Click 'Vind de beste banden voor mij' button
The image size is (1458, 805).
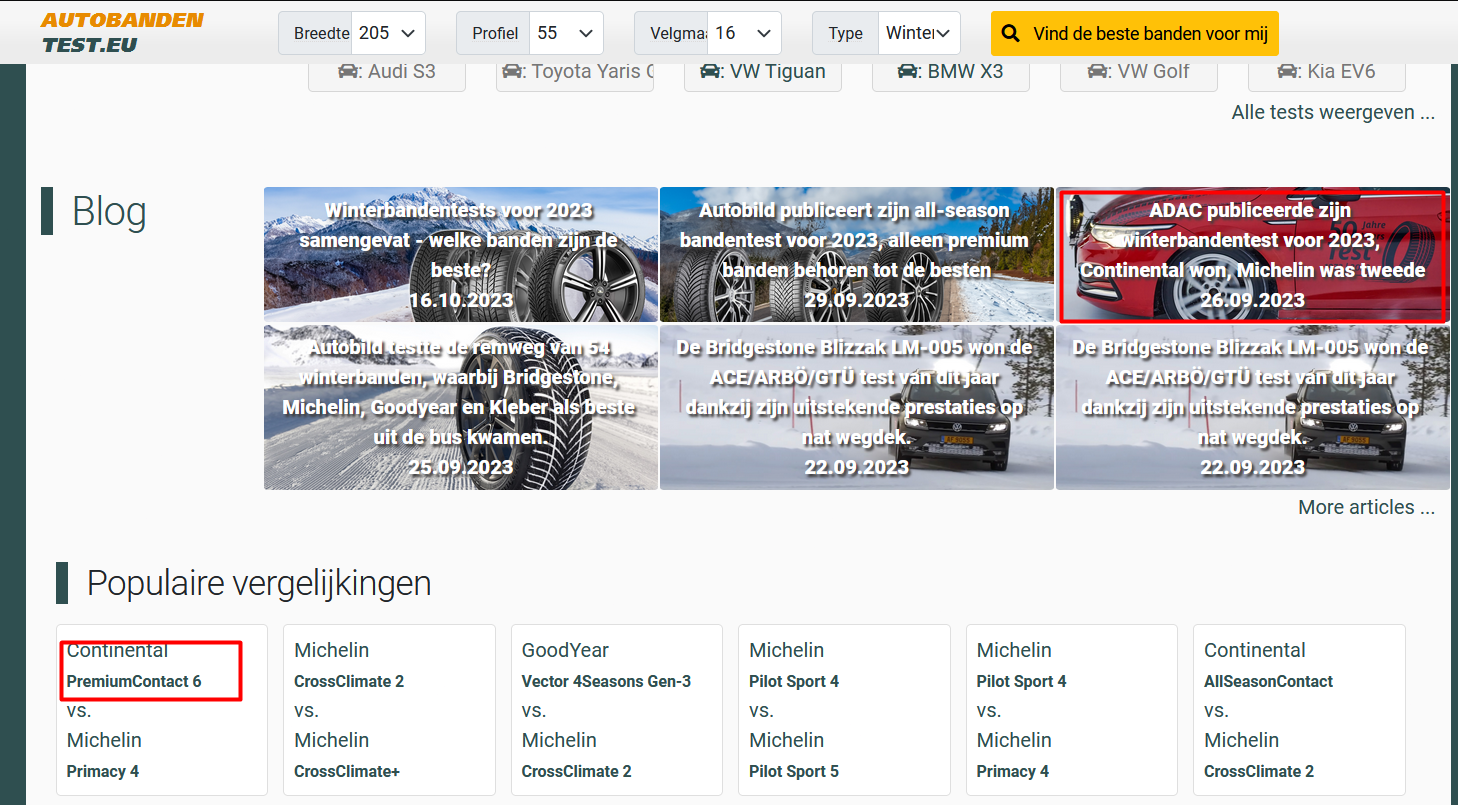[1135, 33]
